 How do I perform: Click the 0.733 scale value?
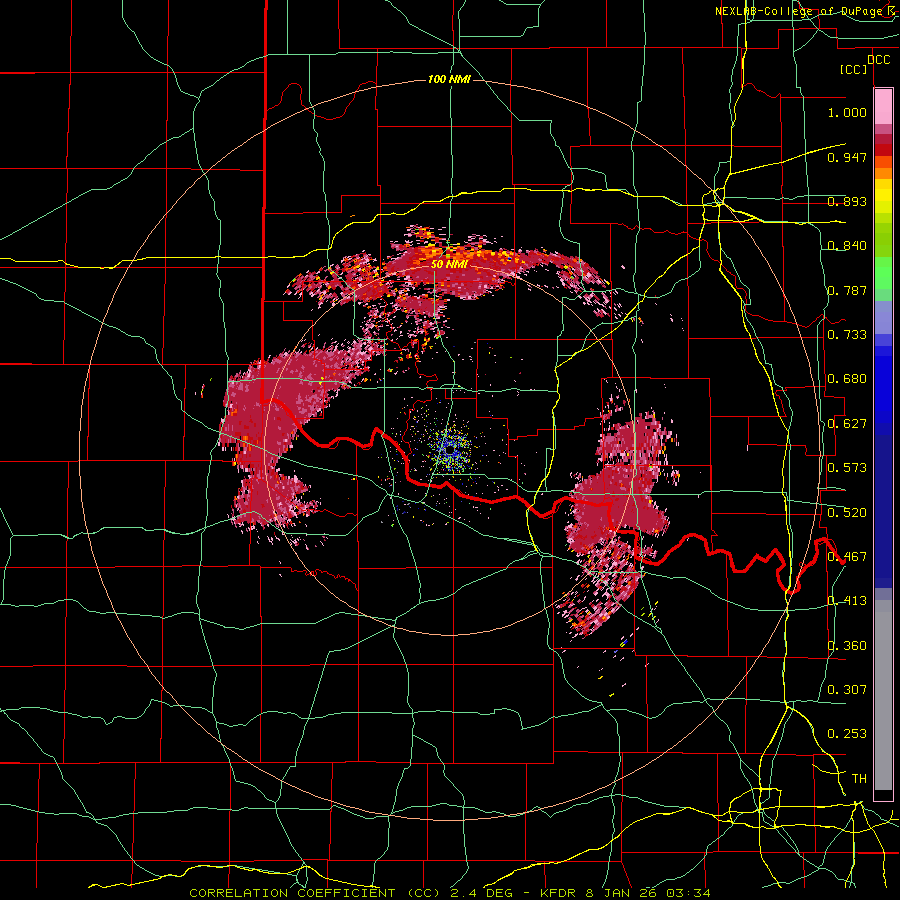coord(847,335)
